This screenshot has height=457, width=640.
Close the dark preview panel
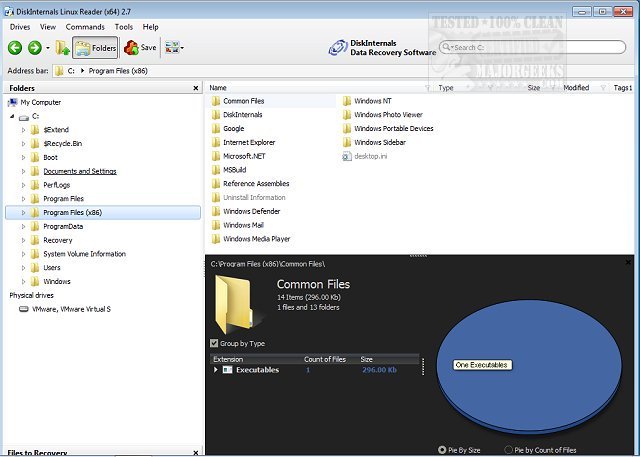pyautogui.click(x=629, y=262)
